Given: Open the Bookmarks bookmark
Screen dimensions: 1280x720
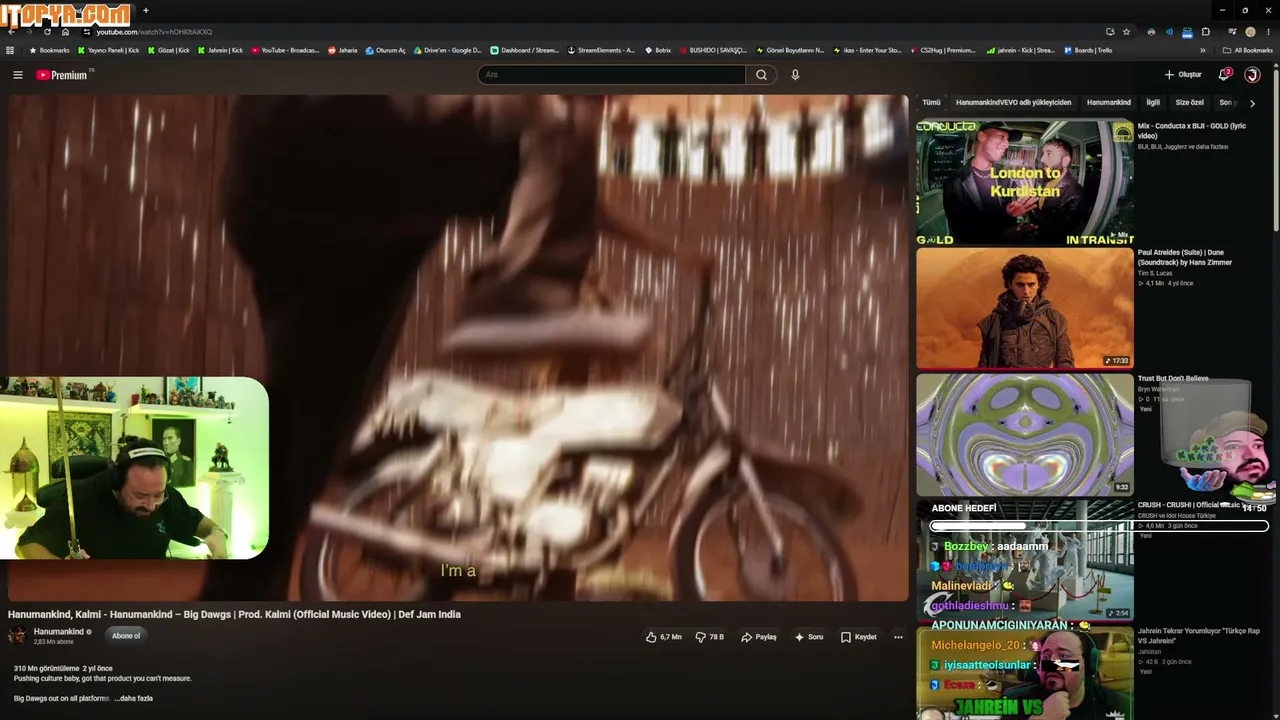Looking at the screenshot, I should pos(49,50).
